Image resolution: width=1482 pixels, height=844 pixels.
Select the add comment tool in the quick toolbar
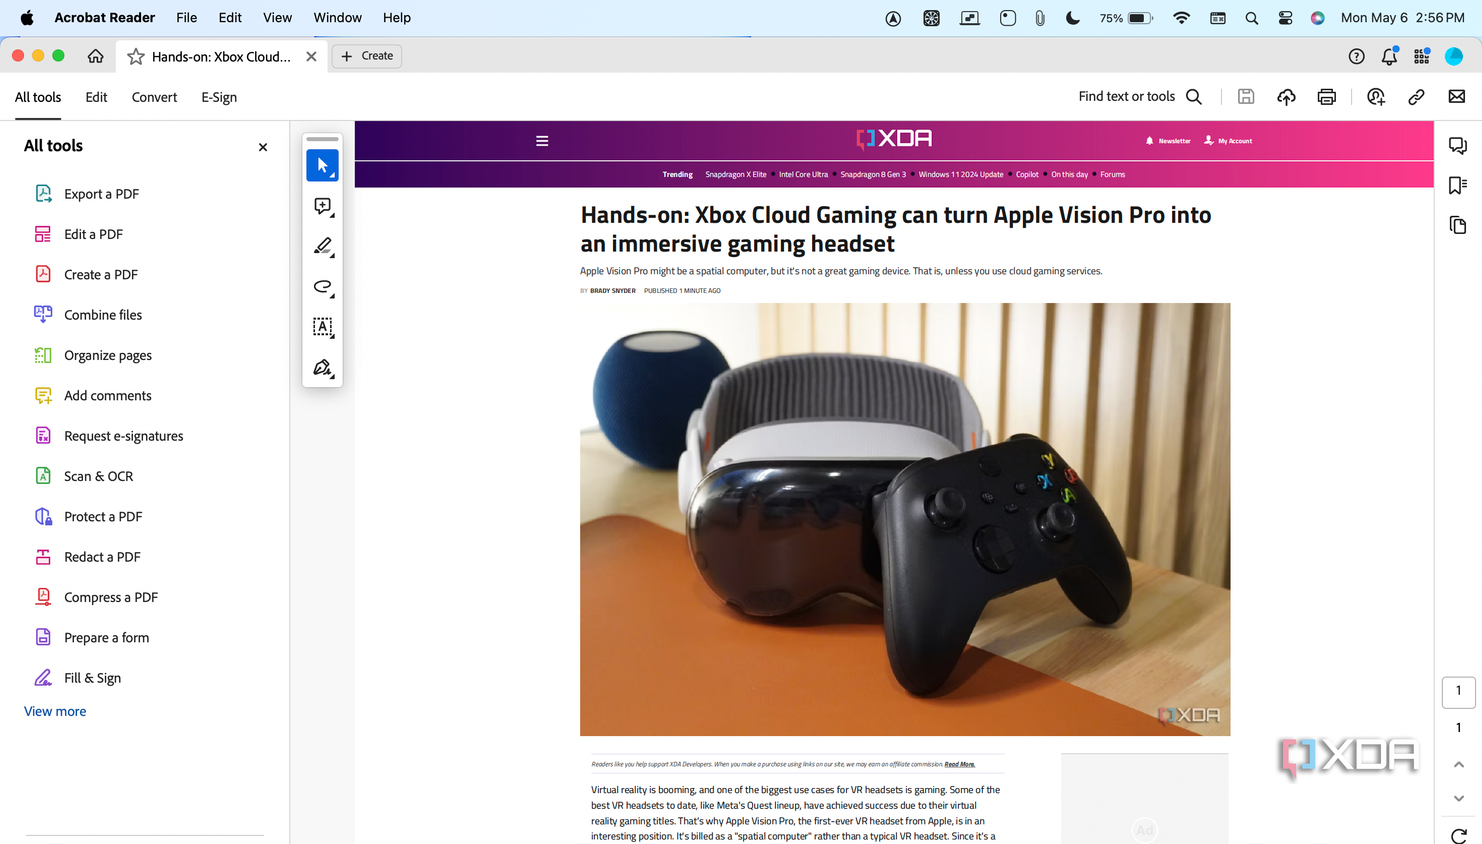click(322, 206)
